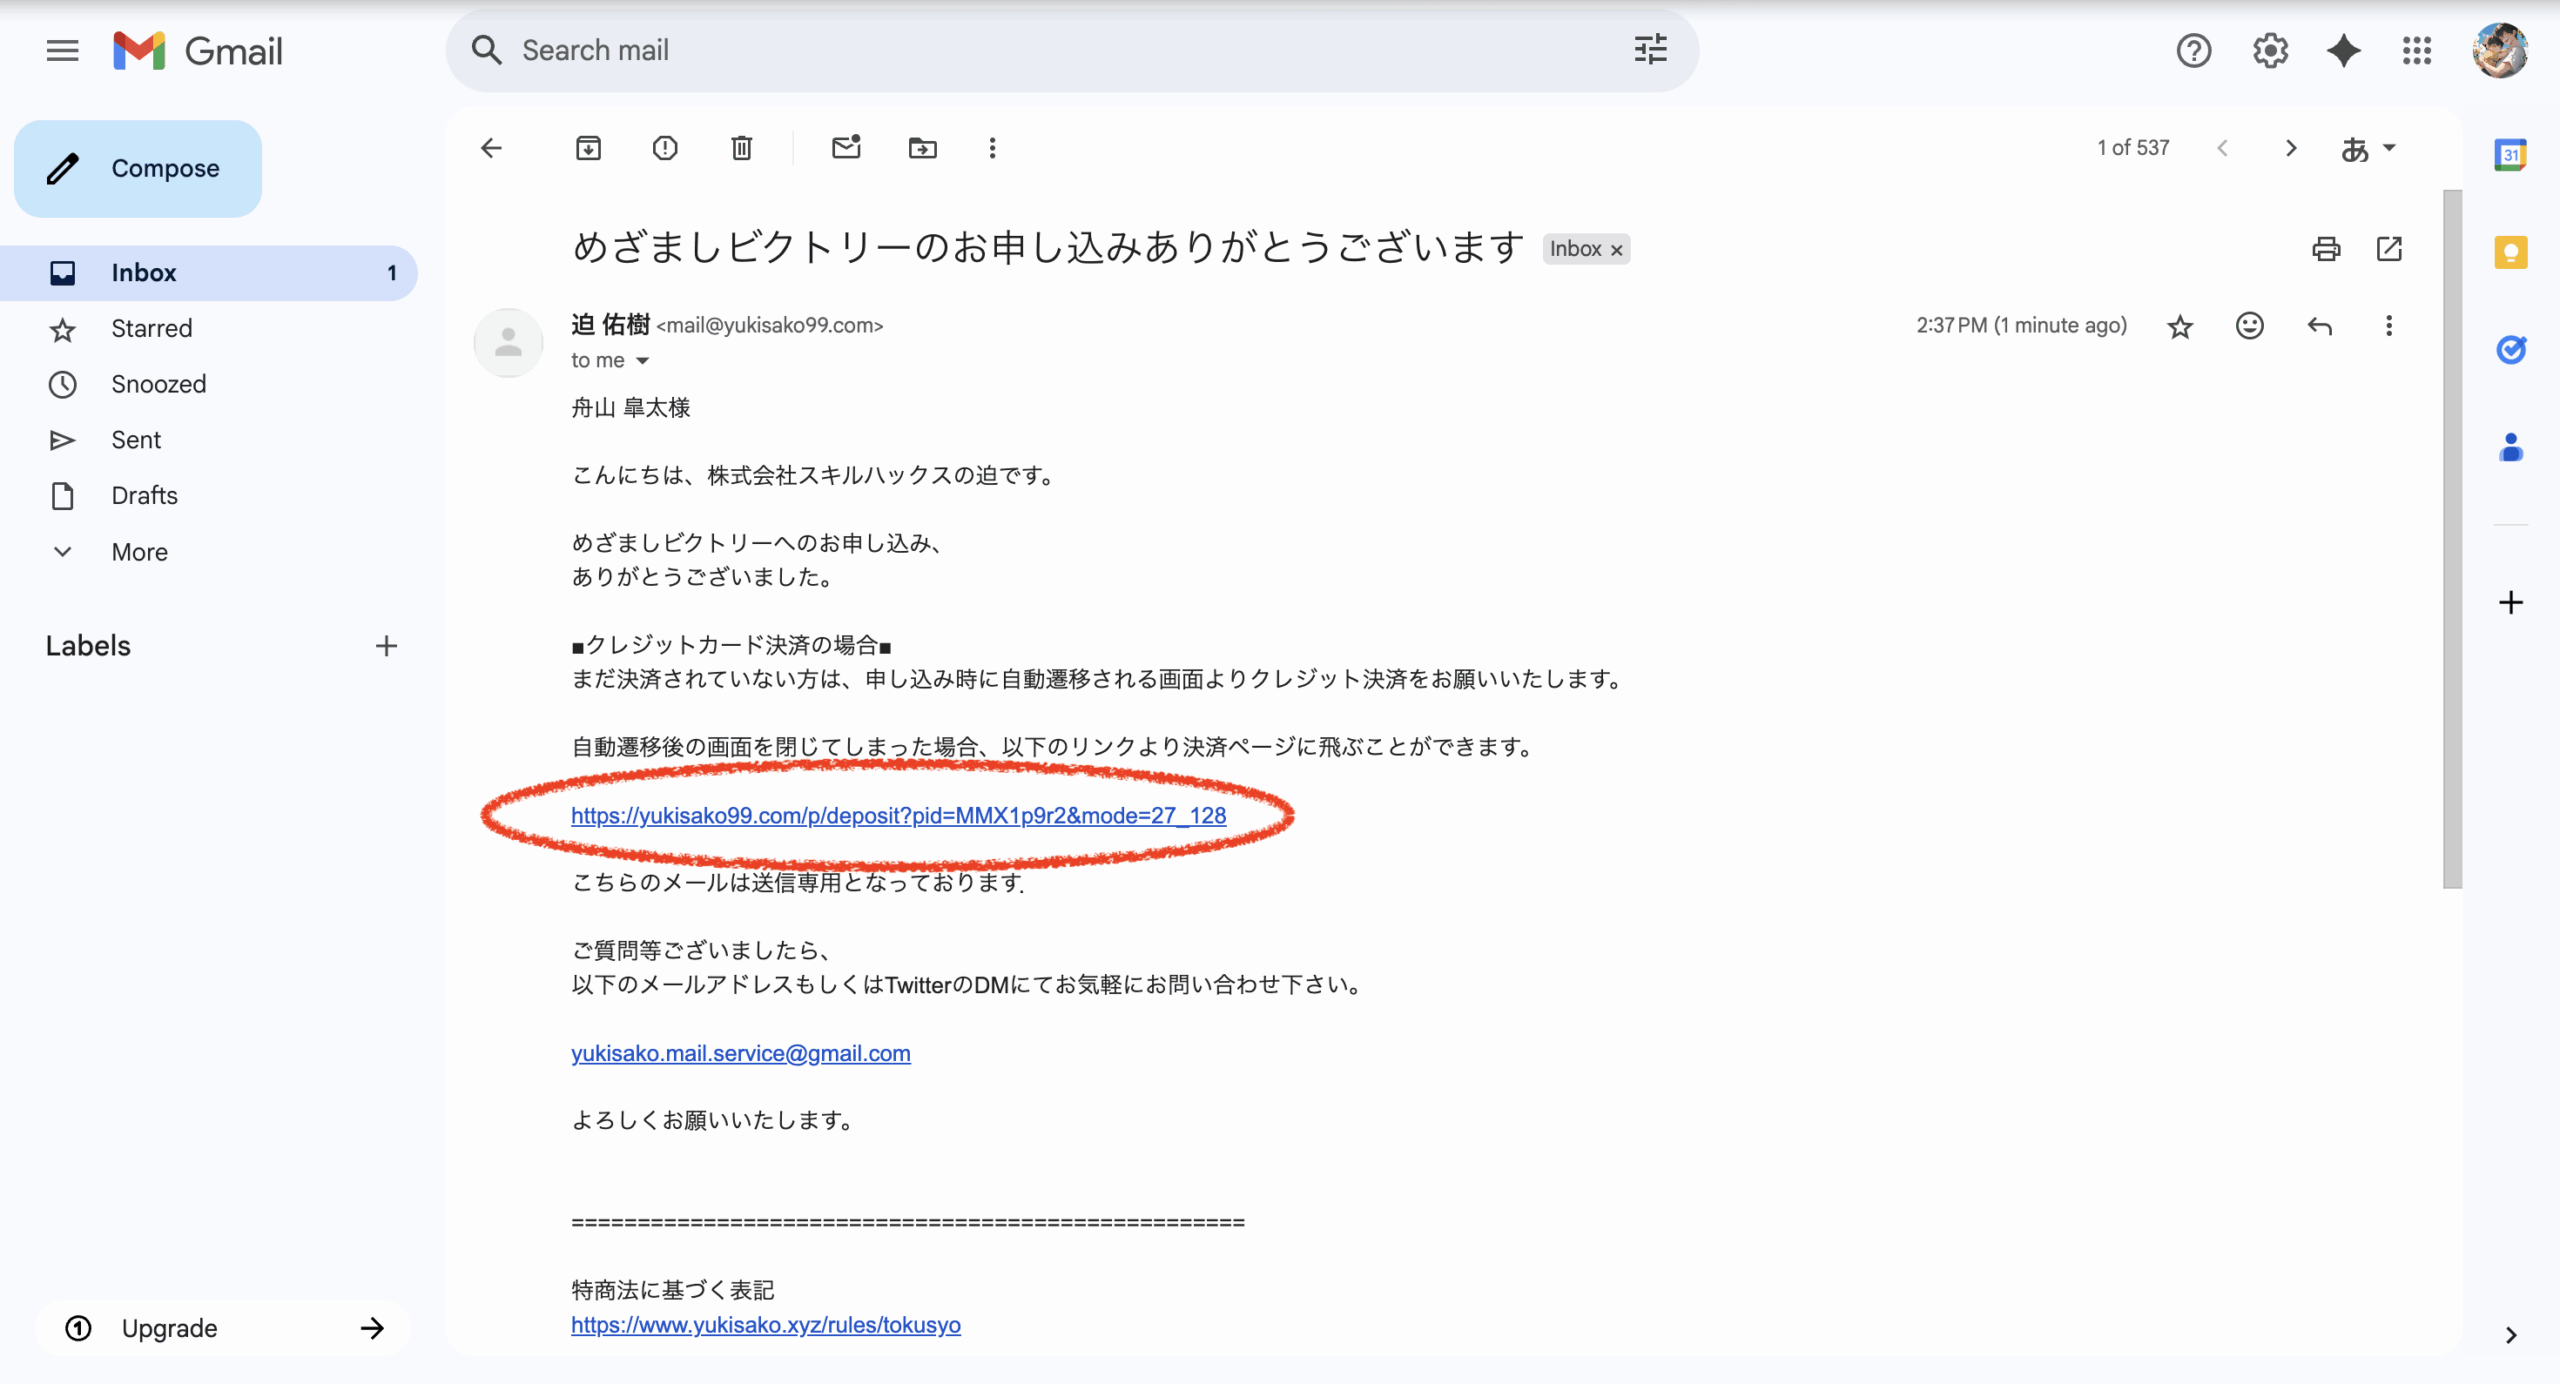The image size is (2560, 1384).
Task: Open Settings gear icon
Action: [x=2270, y=50]
